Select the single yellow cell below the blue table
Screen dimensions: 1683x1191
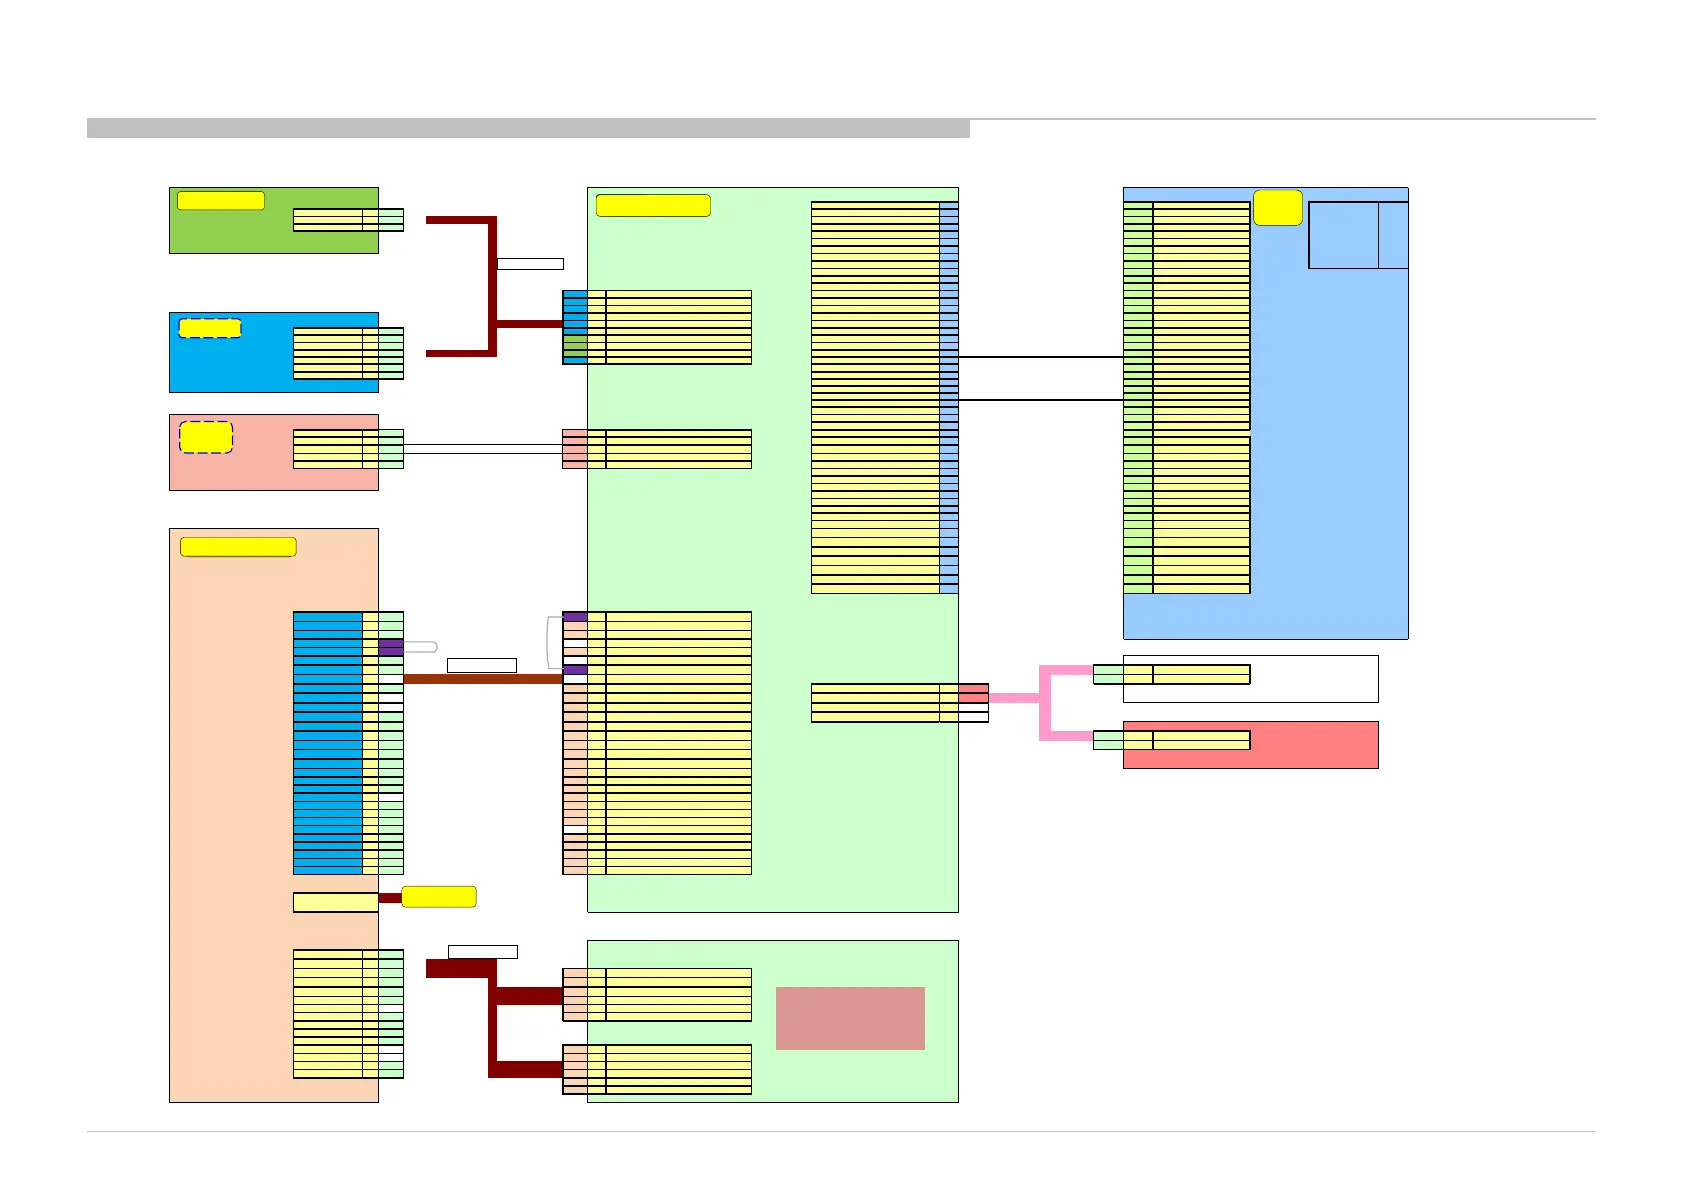(335, 902)
